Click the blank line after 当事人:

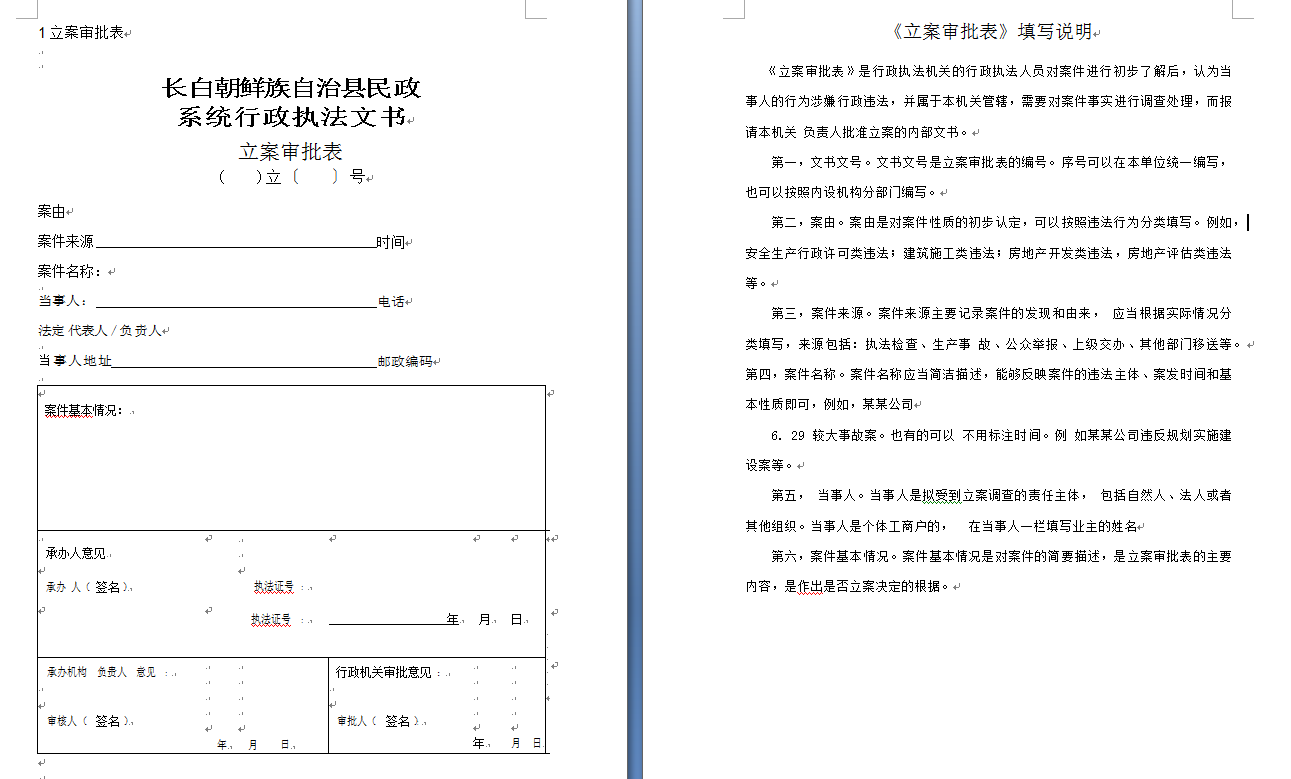235,301
